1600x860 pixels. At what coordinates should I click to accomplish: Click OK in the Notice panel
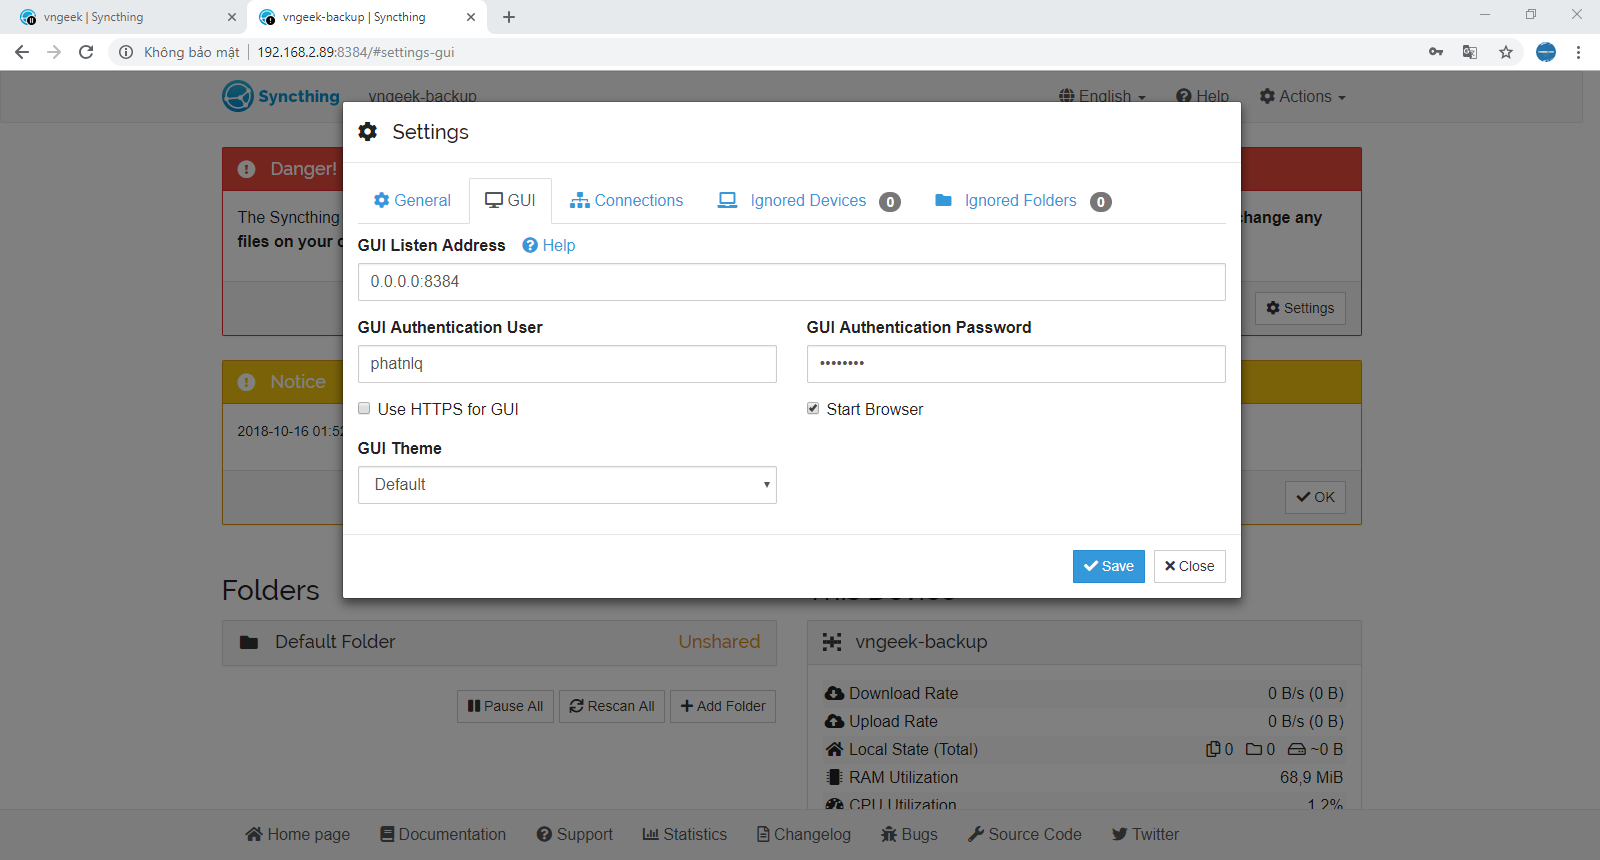point(1315,497)
